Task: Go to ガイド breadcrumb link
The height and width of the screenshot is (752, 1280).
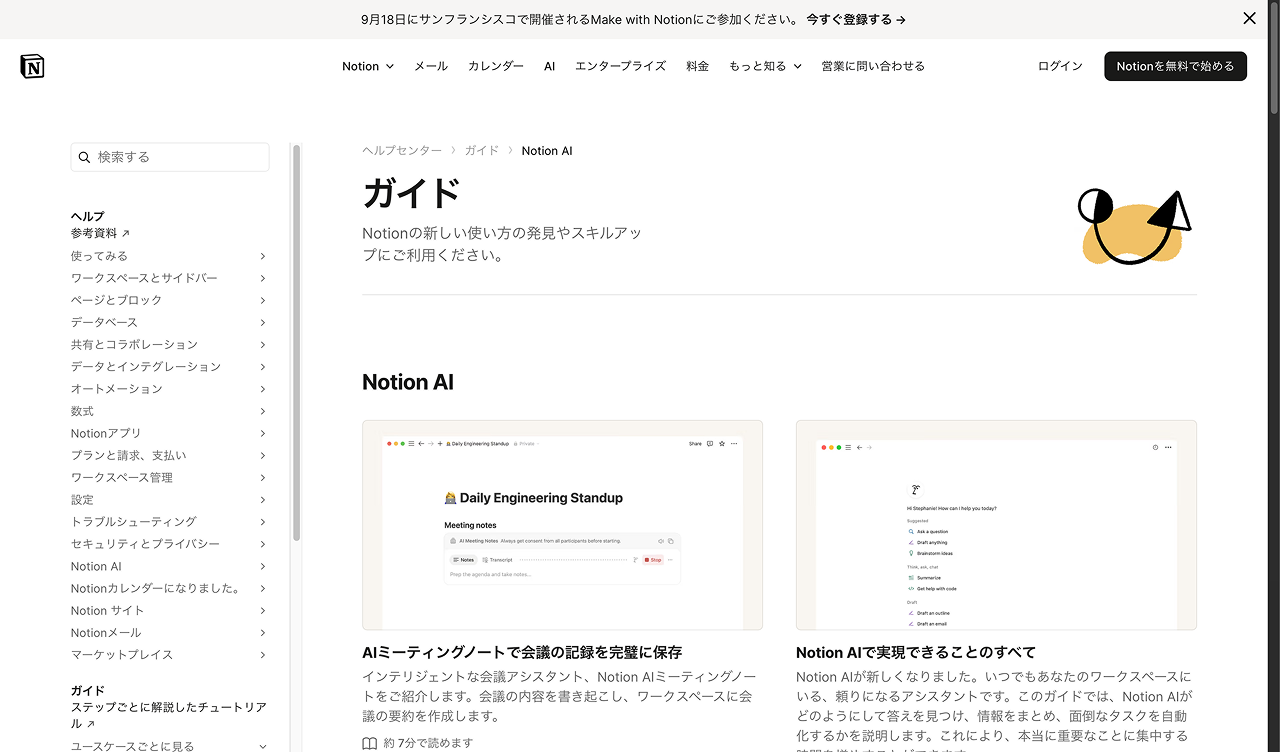Action: (x=481, y=150)
